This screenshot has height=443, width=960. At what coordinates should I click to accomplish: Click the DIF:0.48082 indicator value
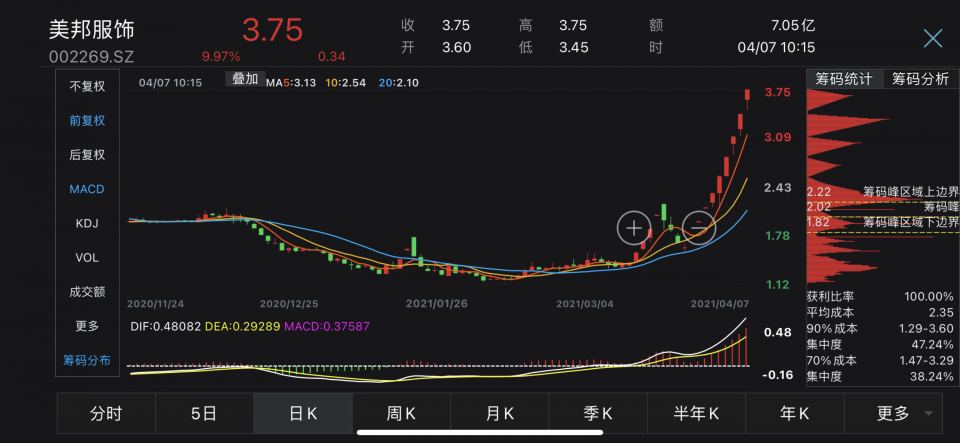click(165, 326)
